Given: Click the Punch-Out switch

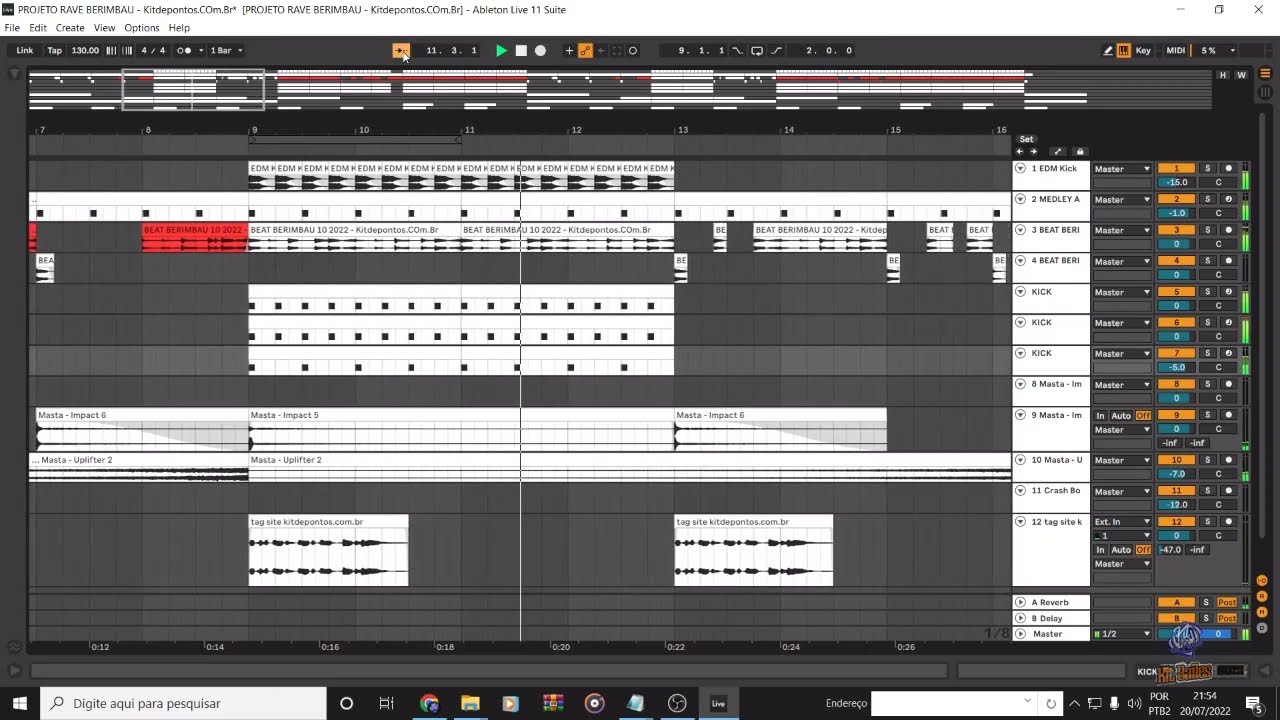Looking at the screenshot, I should [x=776, y=50].
